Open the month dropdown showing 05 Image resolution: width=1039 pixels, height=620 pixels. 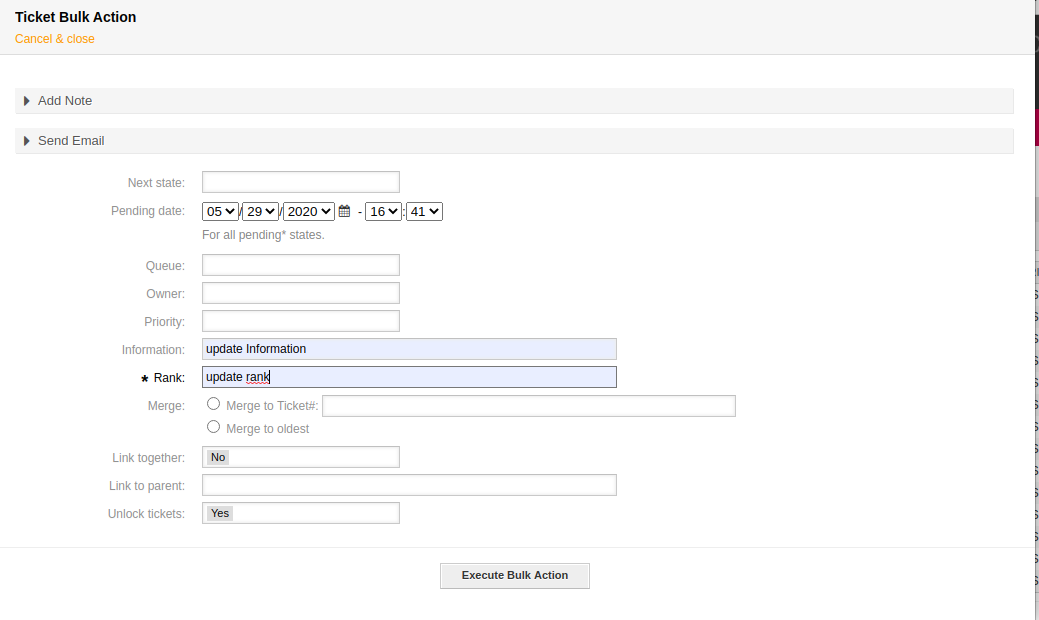tap(220, 211)
